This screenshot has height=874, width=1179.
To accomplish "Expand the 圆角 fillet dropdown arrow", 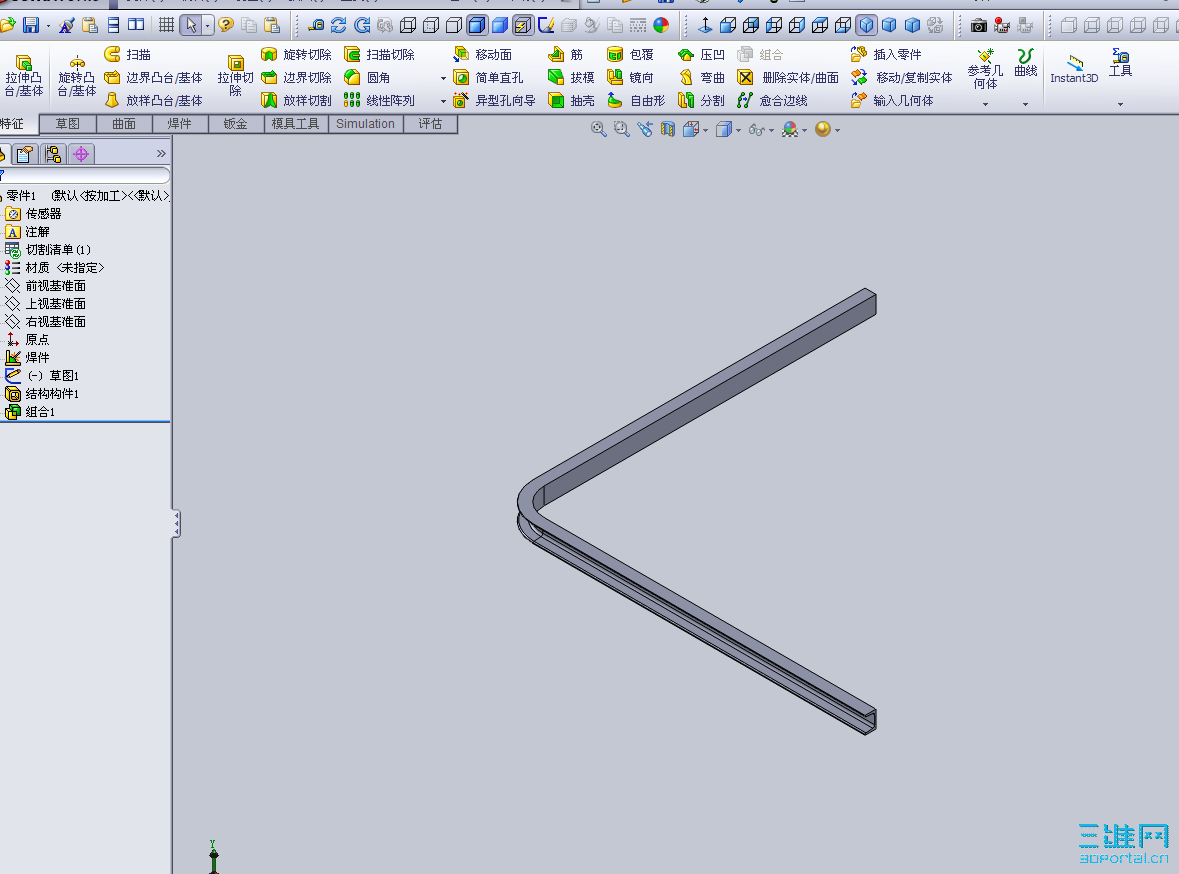I will [x=443, y=78].
